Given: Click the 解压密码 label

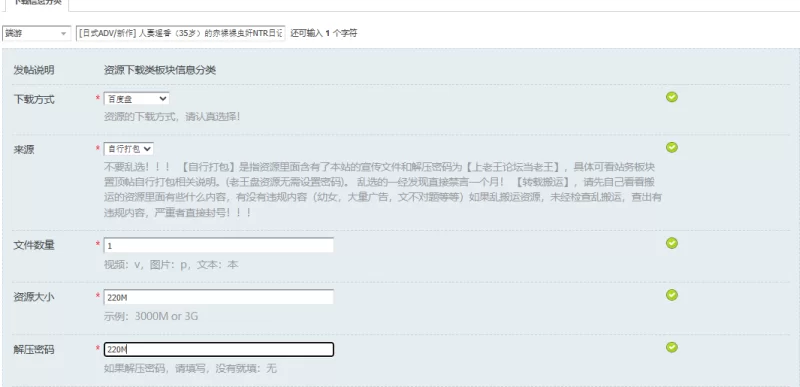Looking at the screenshot, I should pos(34,350).
